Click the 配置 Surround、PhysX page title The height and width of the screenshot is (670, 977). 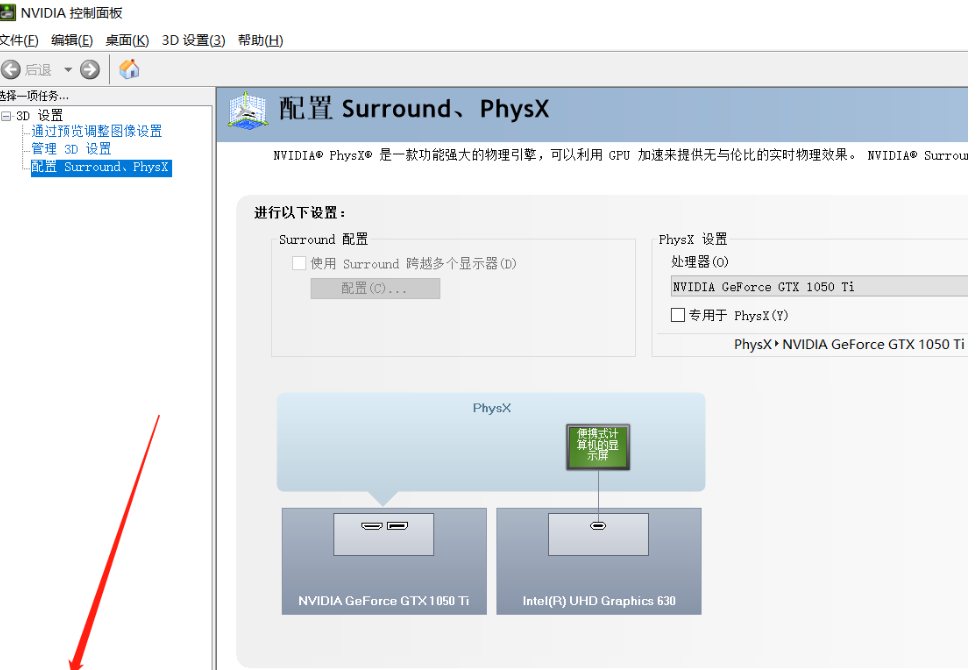tap(414, 109)
